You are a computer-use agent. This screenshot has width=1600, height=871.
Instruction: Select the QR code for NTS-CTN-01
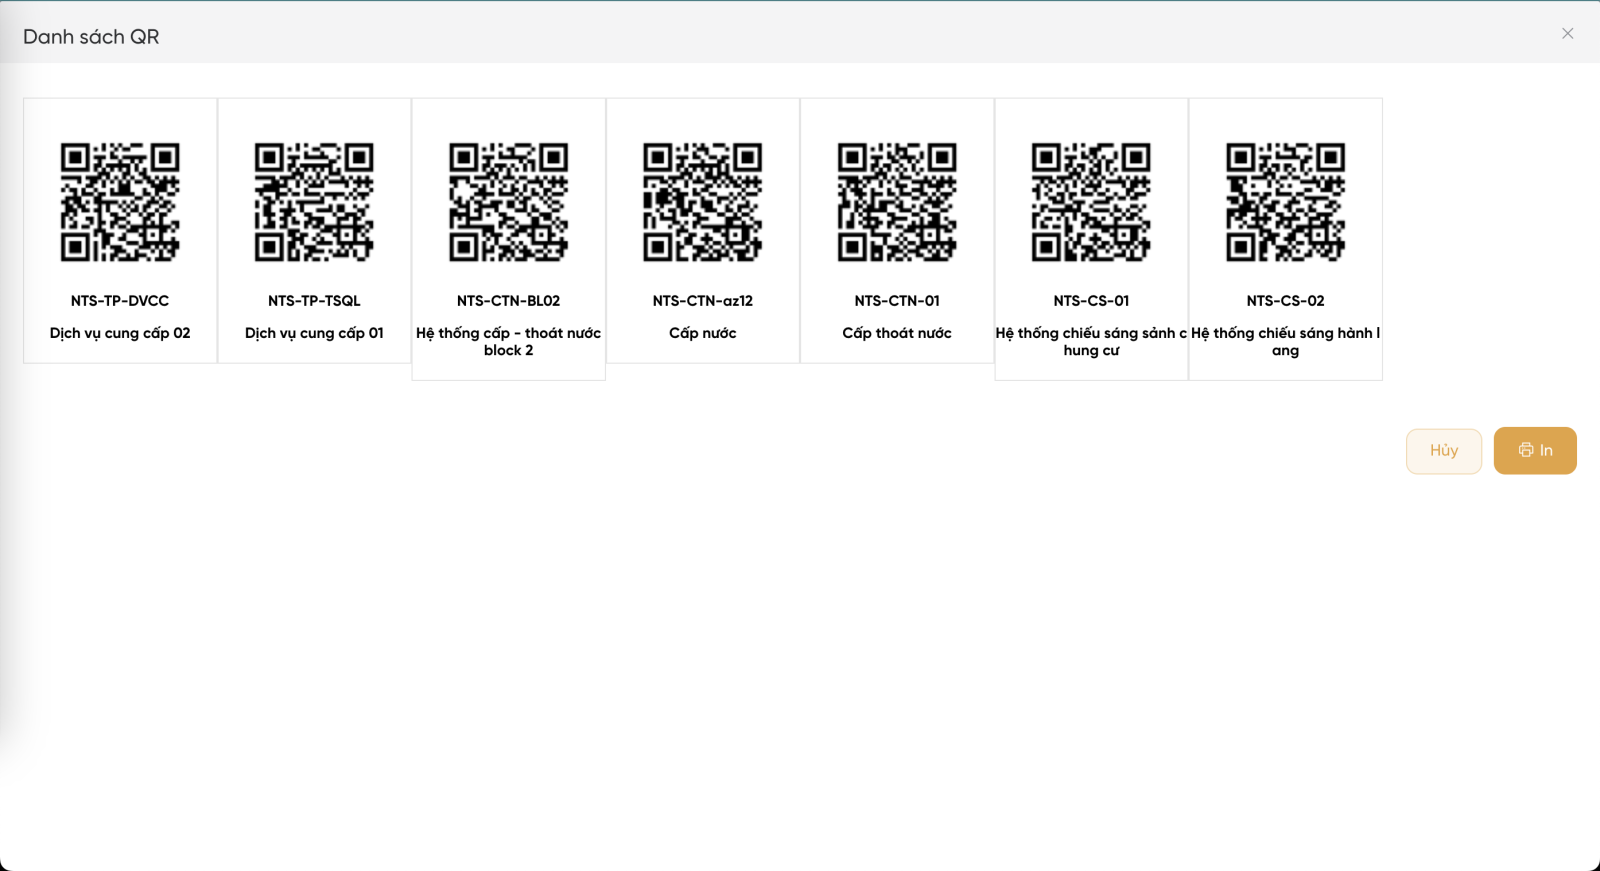897,201
